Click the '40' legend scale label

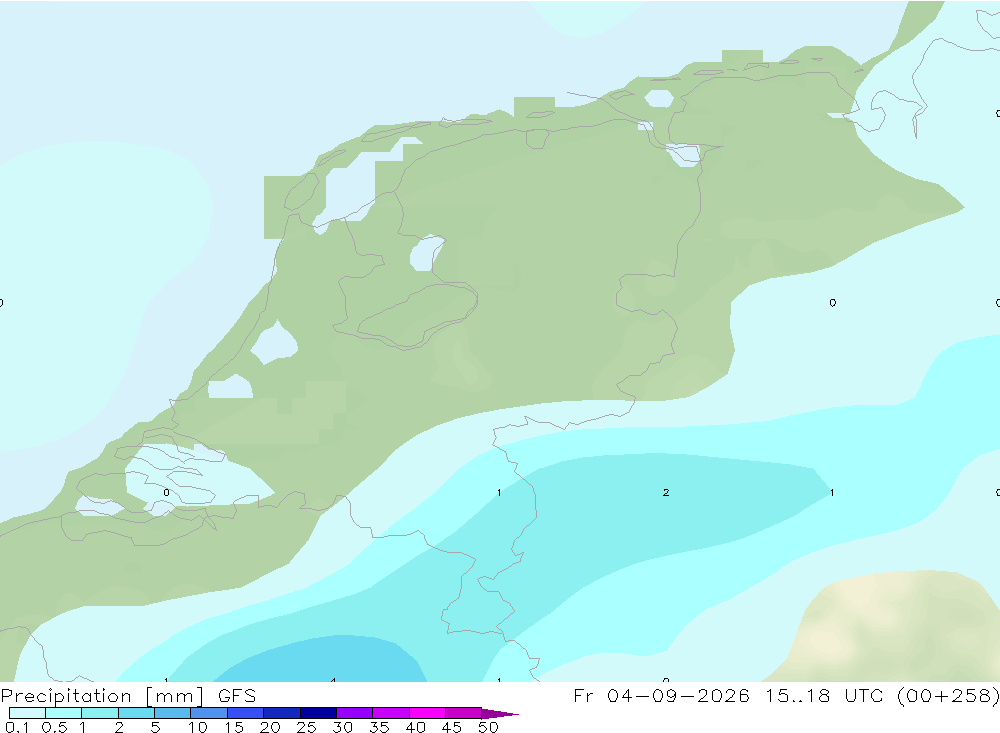click(x=415, y=727)
